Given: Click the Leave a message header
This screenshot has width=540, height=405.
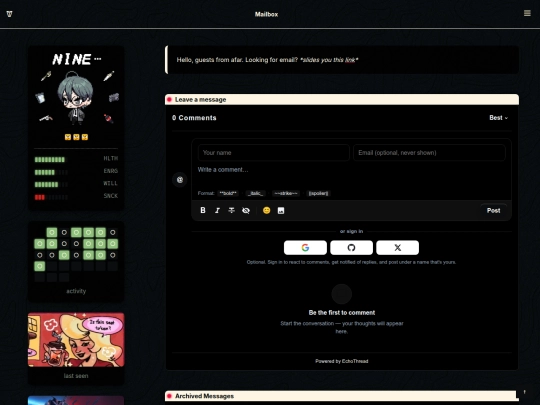Looking at the screenshot, I should 342,100.
